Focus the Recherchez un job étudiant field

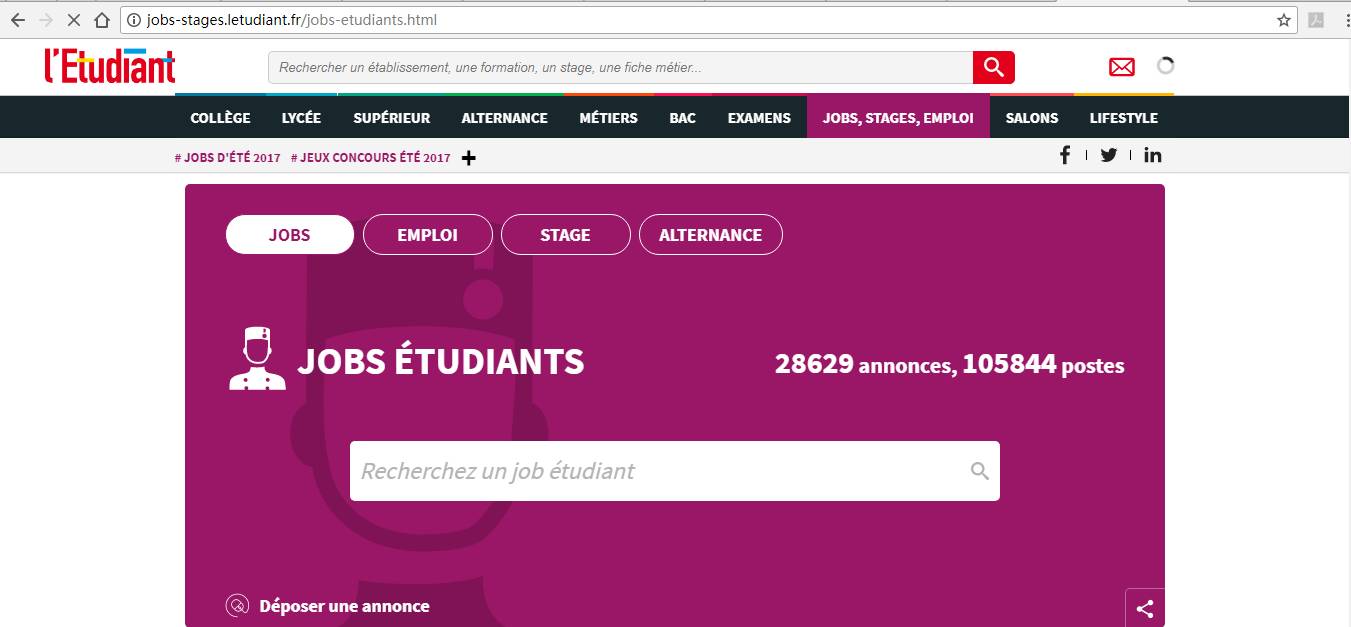coord(660,471)
